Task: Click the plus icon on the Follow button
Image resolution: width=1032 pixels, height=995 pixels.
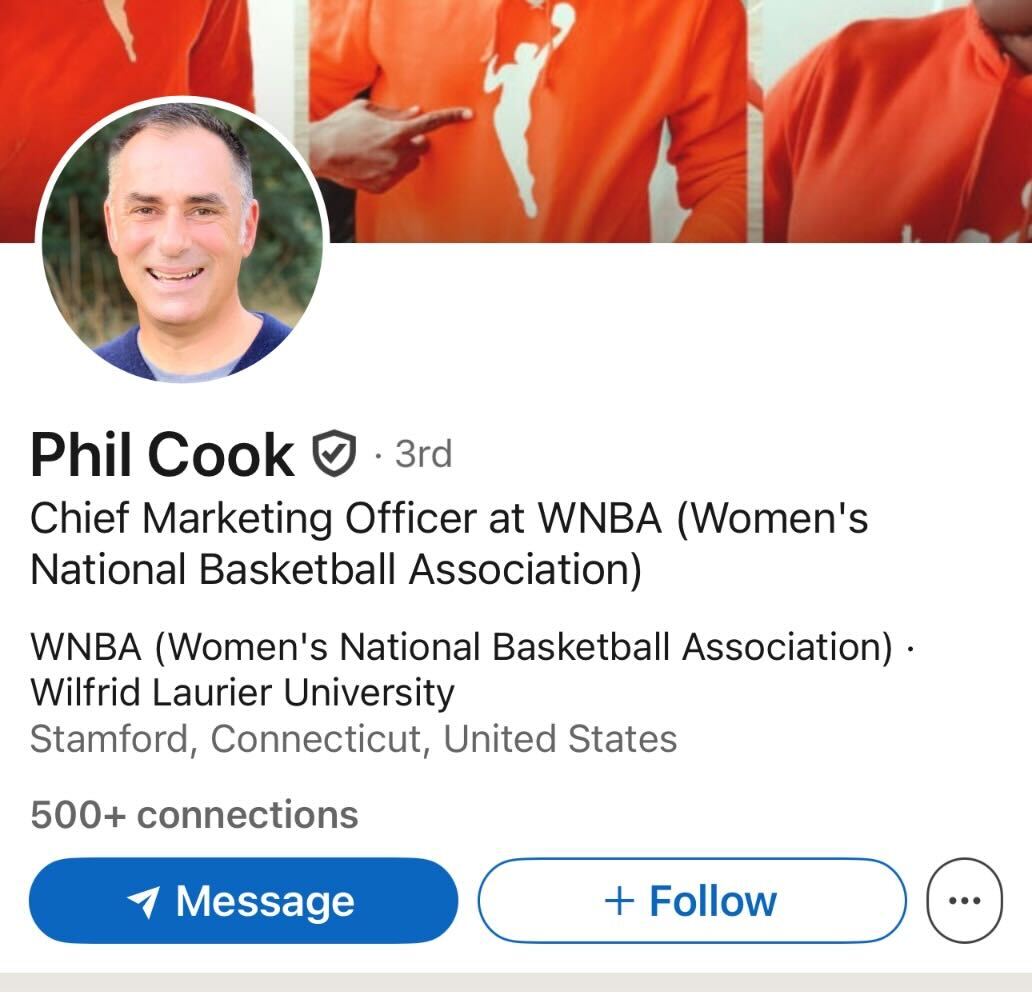Action: pos(619,900)
